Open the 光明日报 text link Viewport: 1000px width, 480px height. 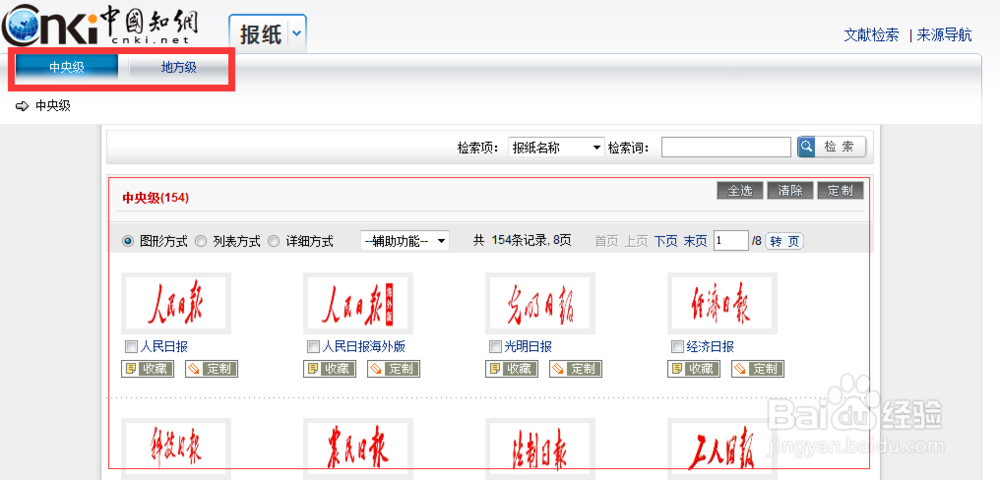[529, 347]
